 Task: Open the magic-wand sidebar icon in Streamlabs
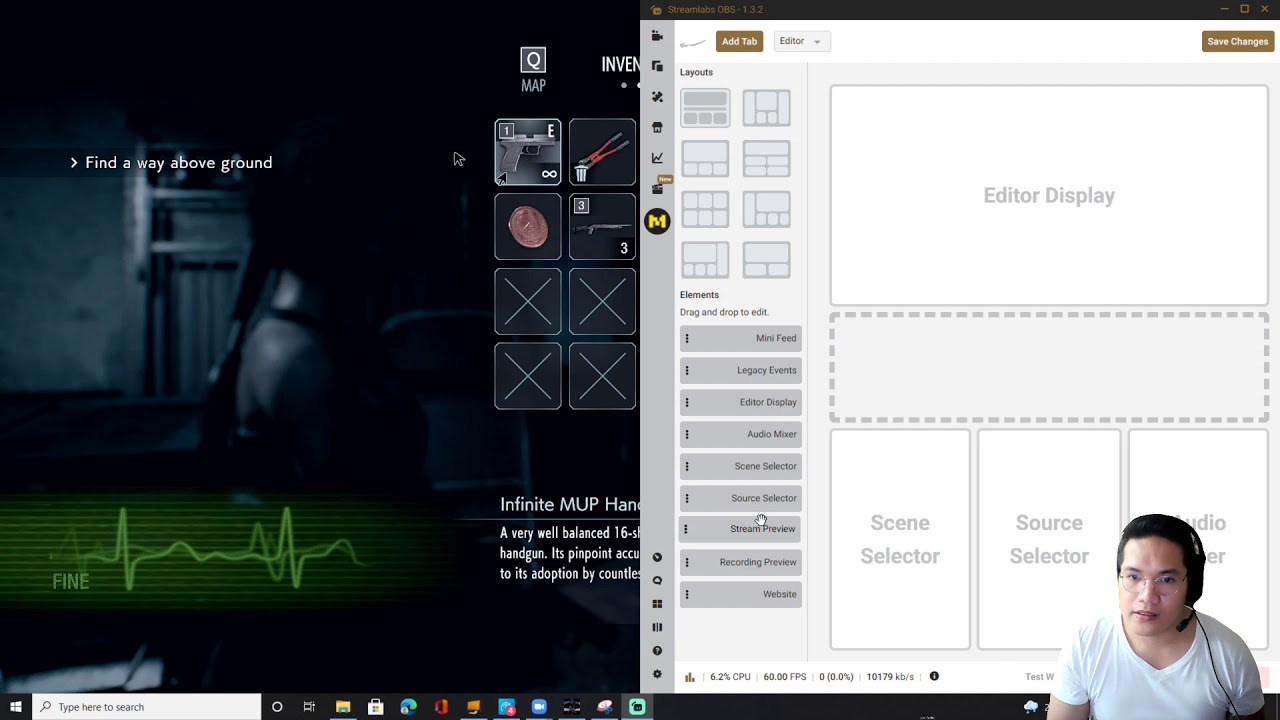(657, 97)
